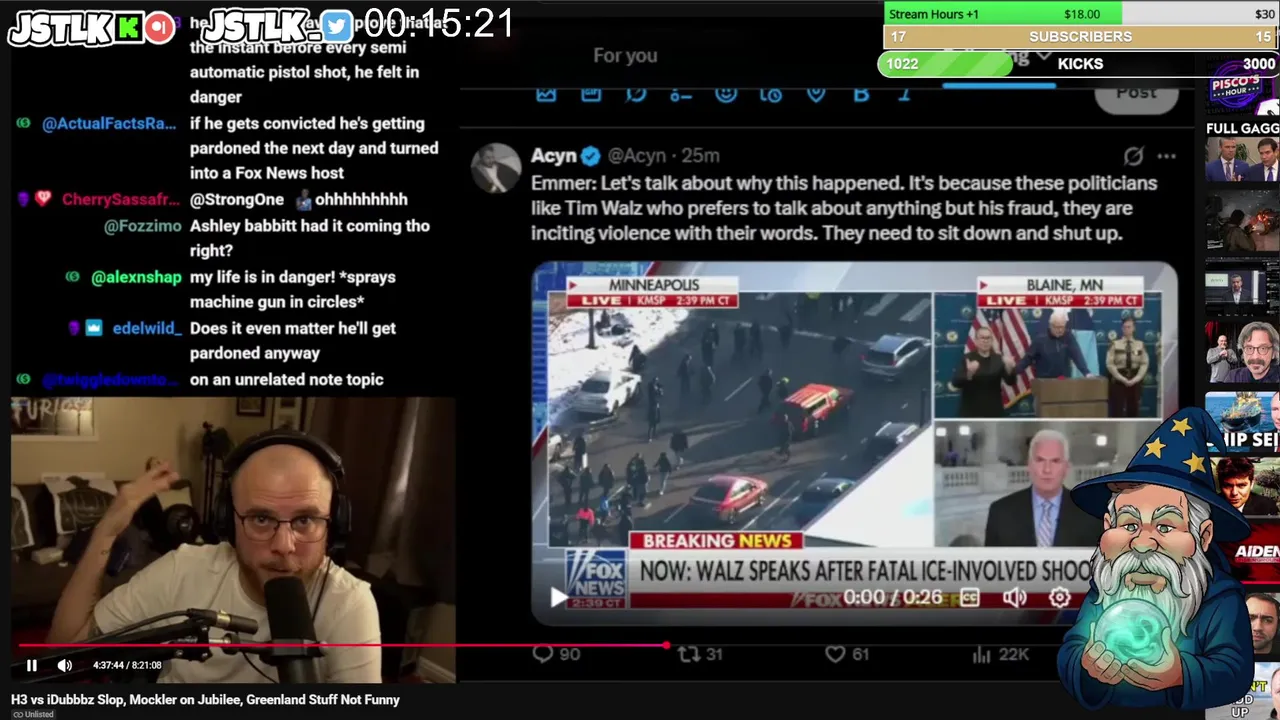Open the Acyn display name link

pyautogui.click(x=554, y=156)
